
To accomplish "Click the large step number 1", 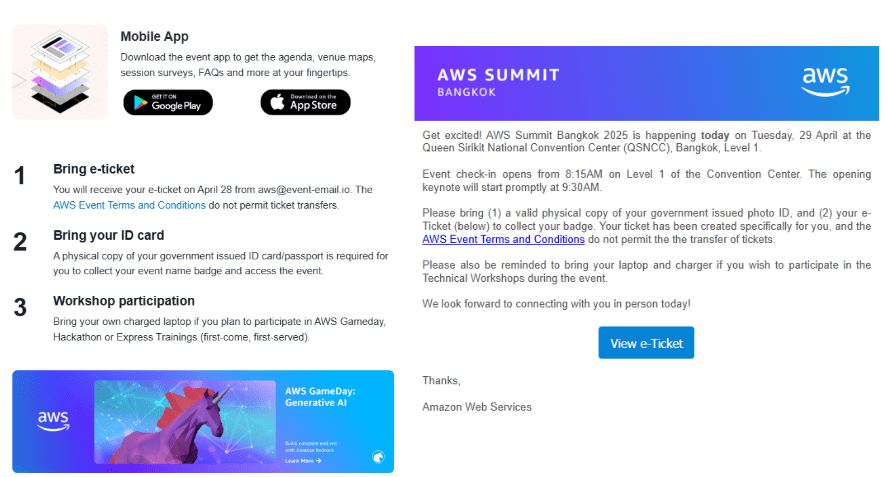I will pos(20,175).
